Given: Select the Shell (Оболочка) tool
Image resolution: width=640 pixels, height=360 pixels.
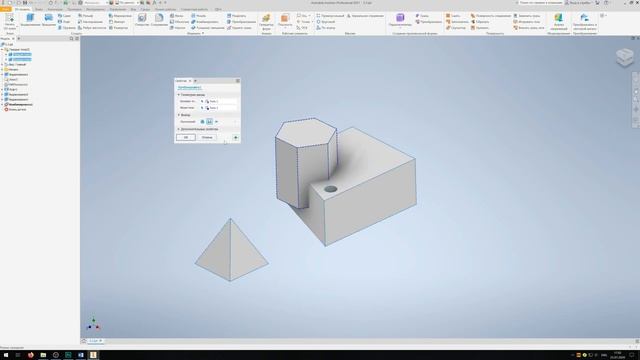Looking at the screenshot, I should point(180,22).
